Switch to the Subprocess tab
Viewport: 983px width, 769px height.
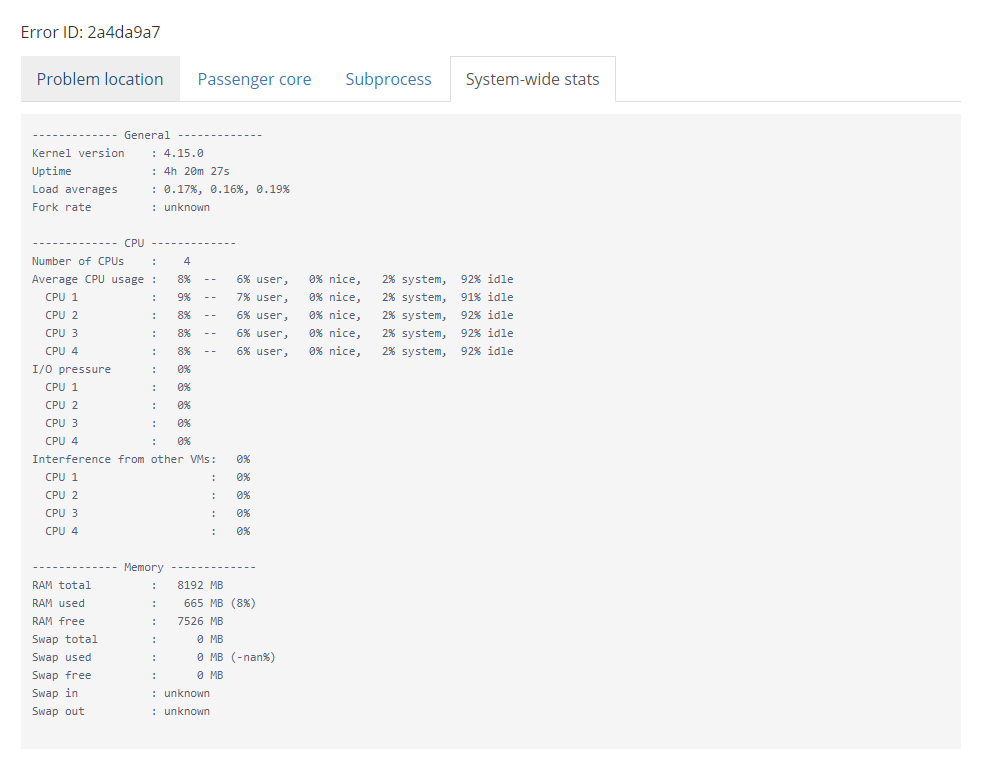tap(388, 79)
